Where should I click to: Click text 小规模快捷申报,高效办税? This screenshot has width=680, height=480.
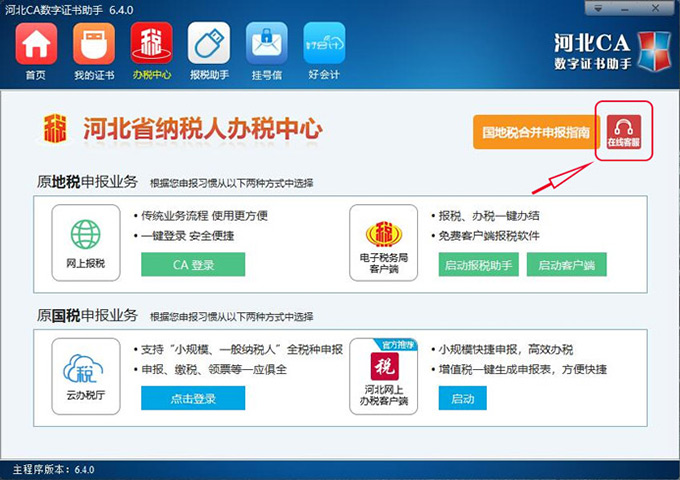506,349
